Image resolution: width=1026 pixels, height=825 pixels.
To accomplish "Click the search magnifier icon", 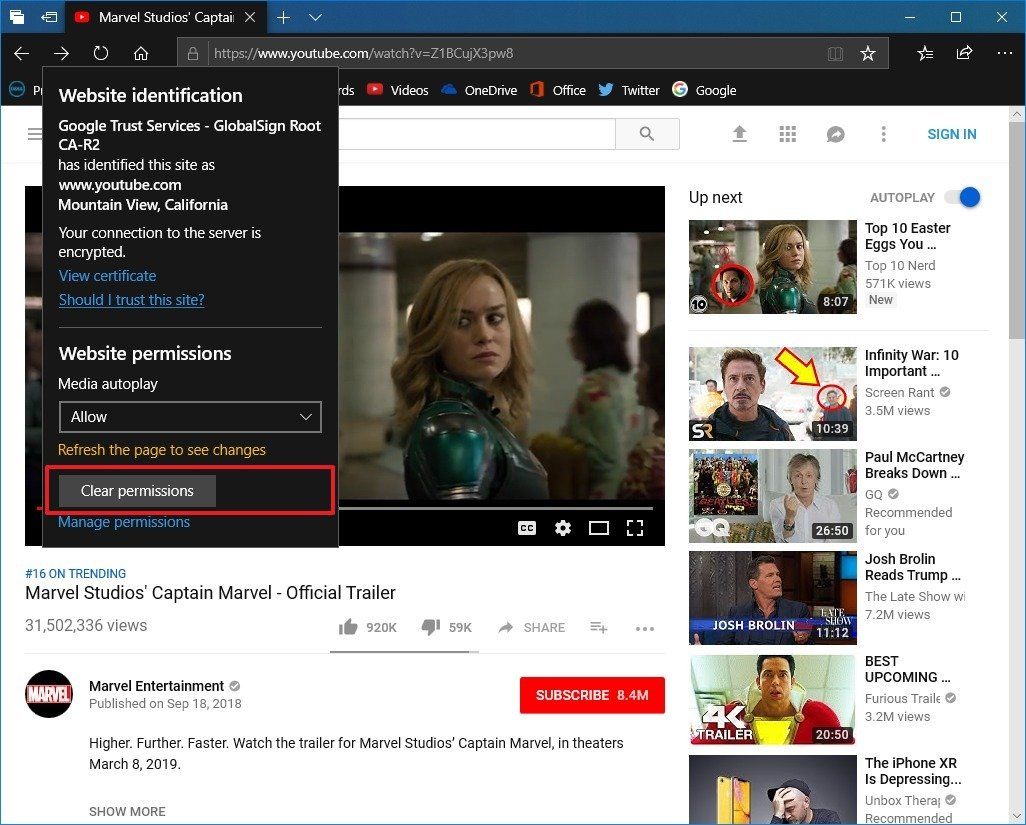I will pyautogui.click(x=646, y=133).
